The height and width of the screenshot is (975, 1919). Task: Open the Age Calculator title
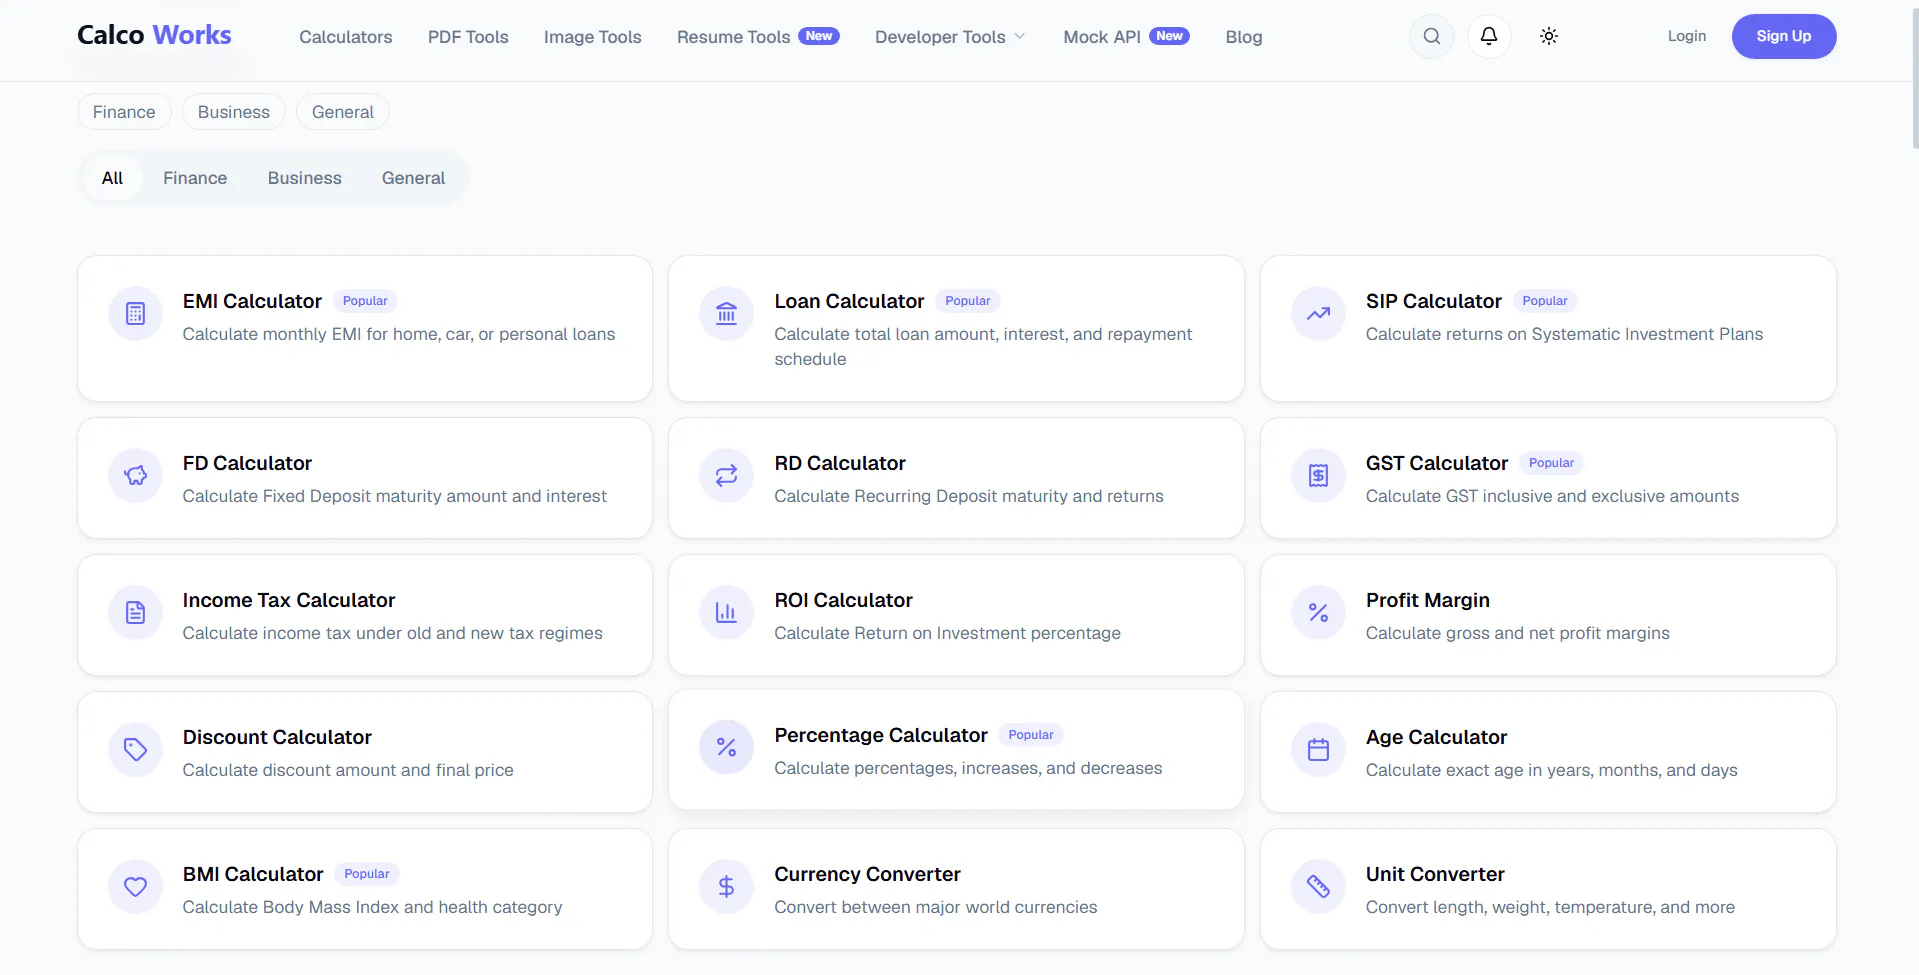pos(1436,737)
